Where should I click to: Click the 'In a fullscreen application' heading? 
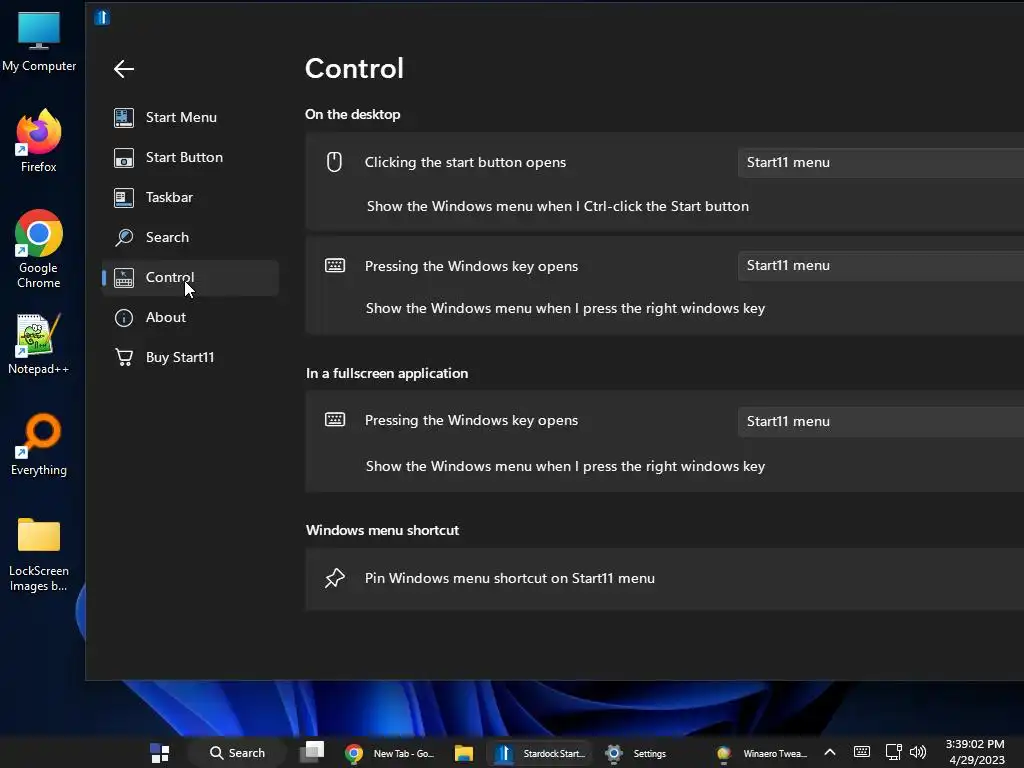[387, 374]
